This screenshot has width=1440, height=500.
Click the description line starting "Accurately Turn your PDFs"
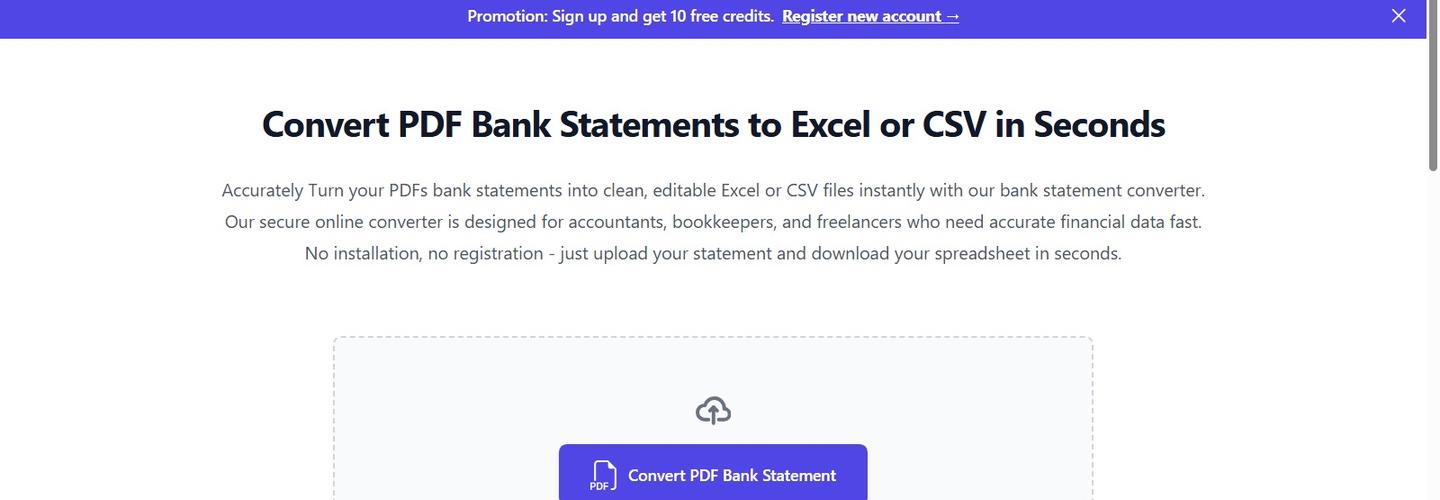click(x=713, y=190)
